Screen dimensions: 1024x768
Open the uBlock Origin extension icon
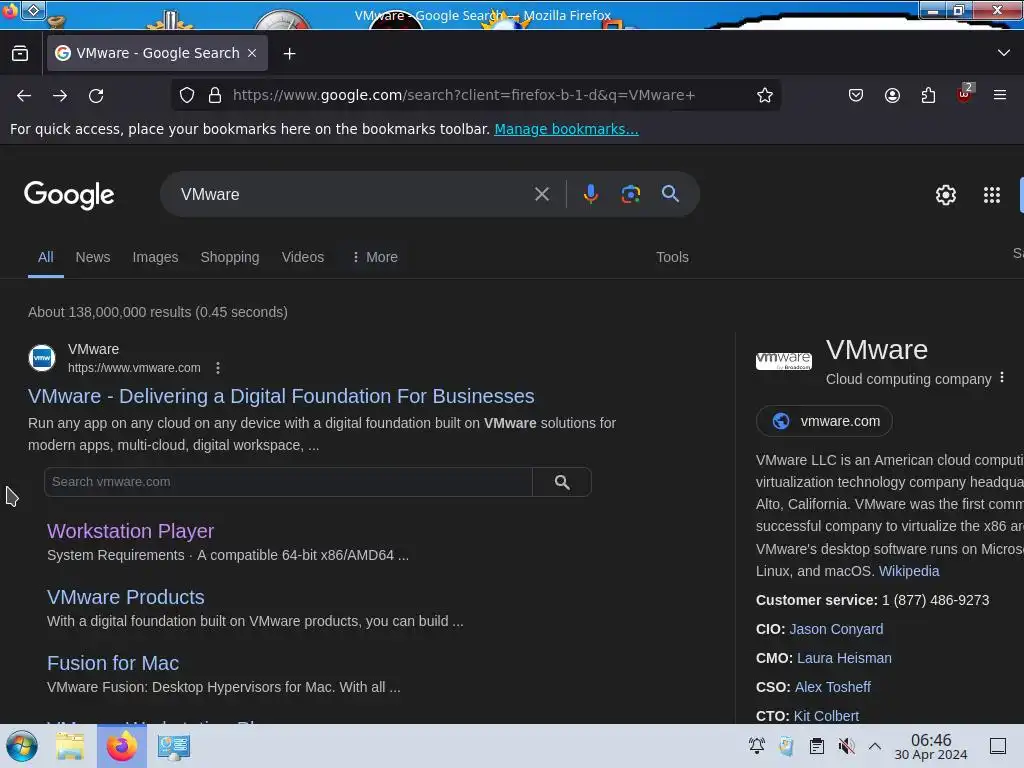[x=964, y=95]
